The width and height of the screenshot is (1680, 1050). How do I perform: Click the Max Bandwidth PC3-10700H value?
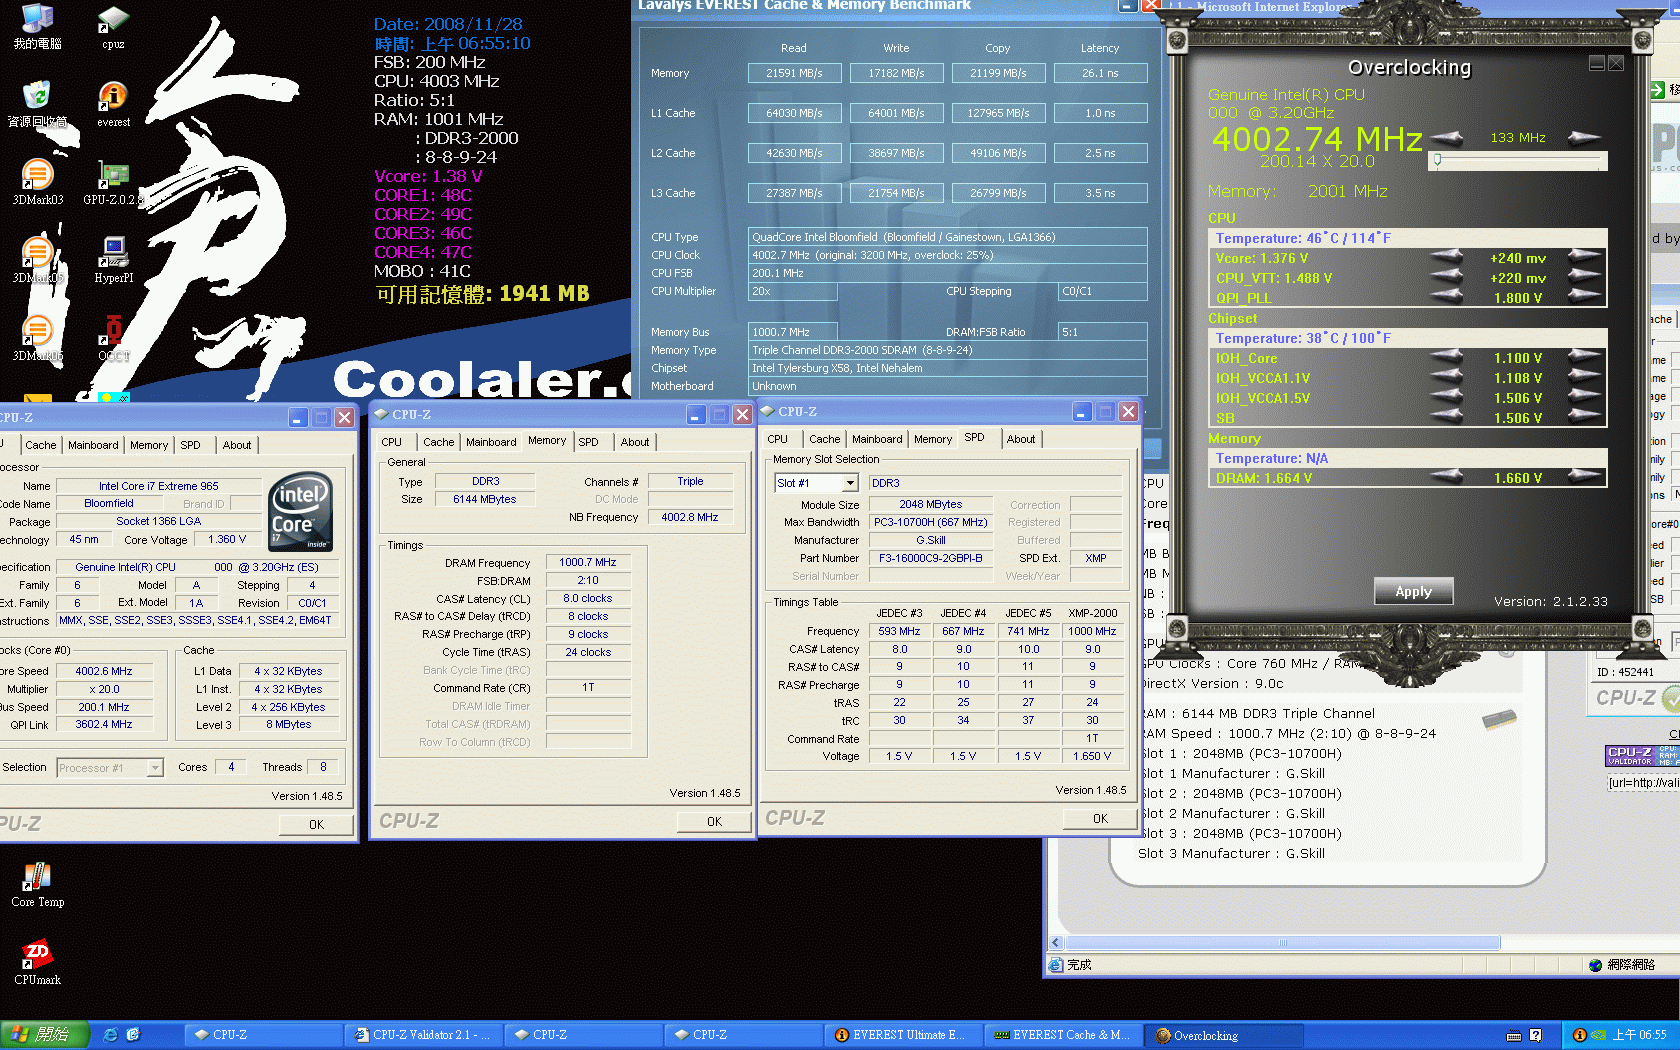[x=930, y=522]
